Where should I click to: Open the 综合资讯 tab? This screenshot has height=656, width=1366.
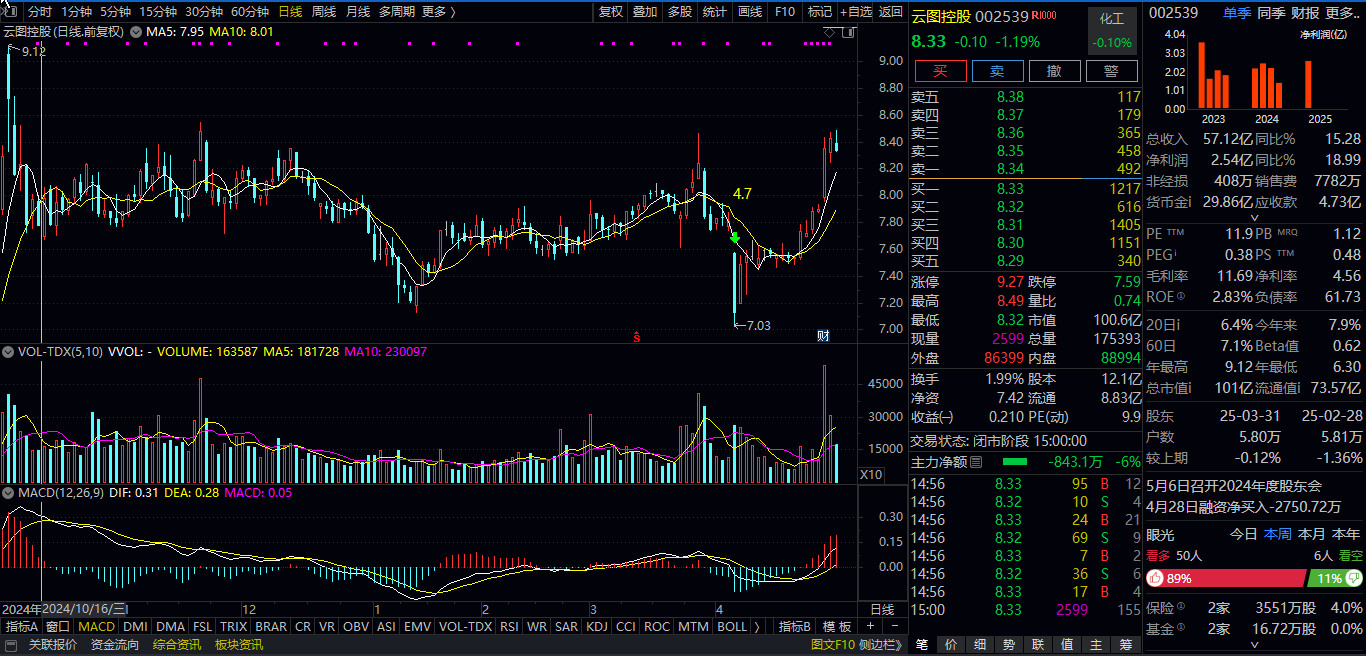177,645
